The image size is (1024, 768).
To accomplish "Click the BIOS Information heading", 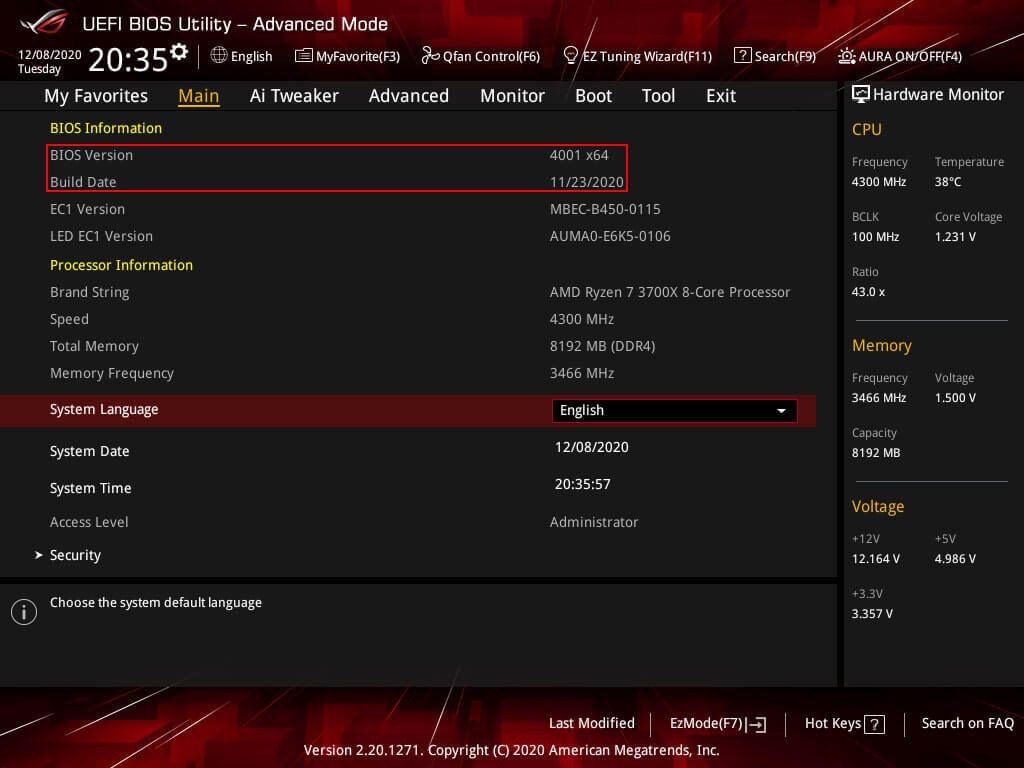I will pos(106,128).
